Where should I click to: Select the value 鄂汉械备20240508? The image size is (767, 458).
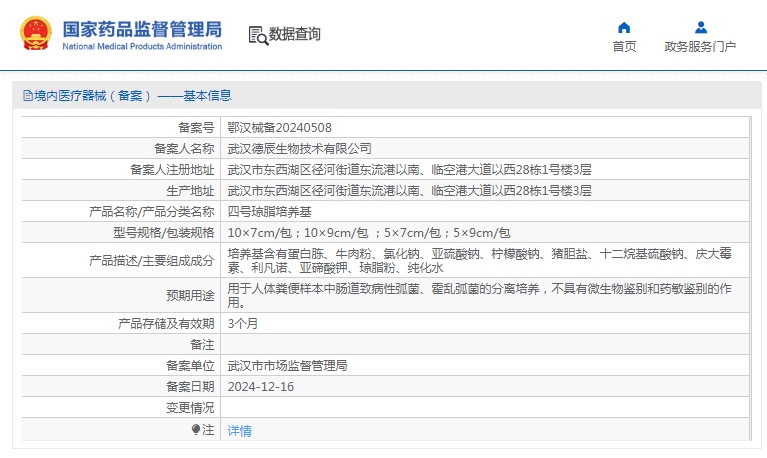point(279,128)
